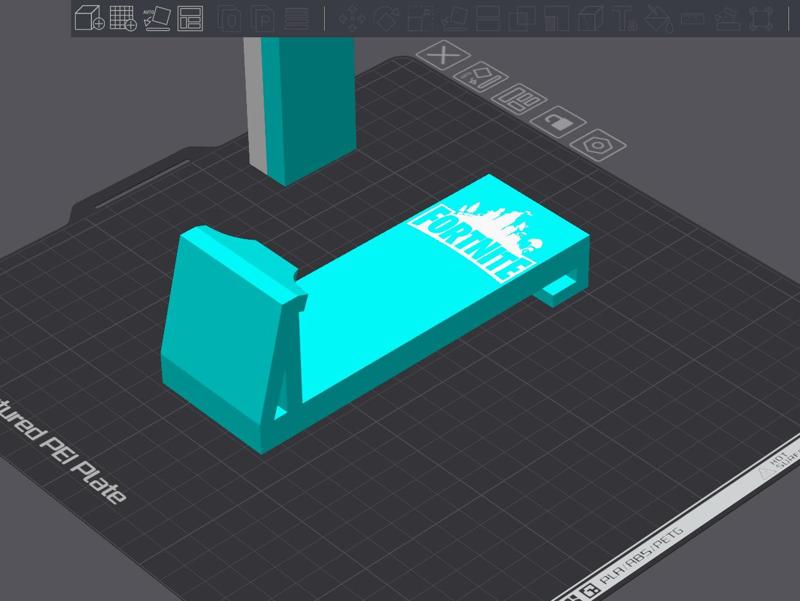Open the Supports painting tool
The image size is (800, 601).
[556, 18]
